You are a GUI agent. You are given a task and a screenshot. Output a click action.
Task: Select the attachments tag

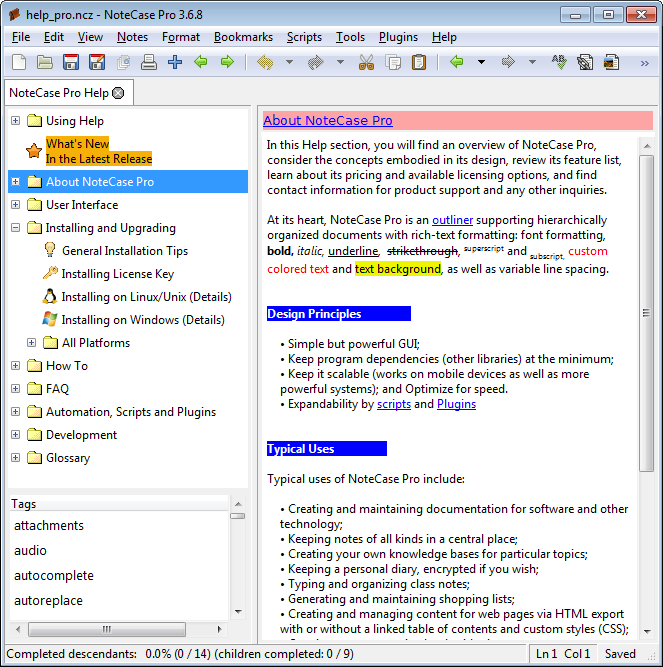(x=49, y=525)
